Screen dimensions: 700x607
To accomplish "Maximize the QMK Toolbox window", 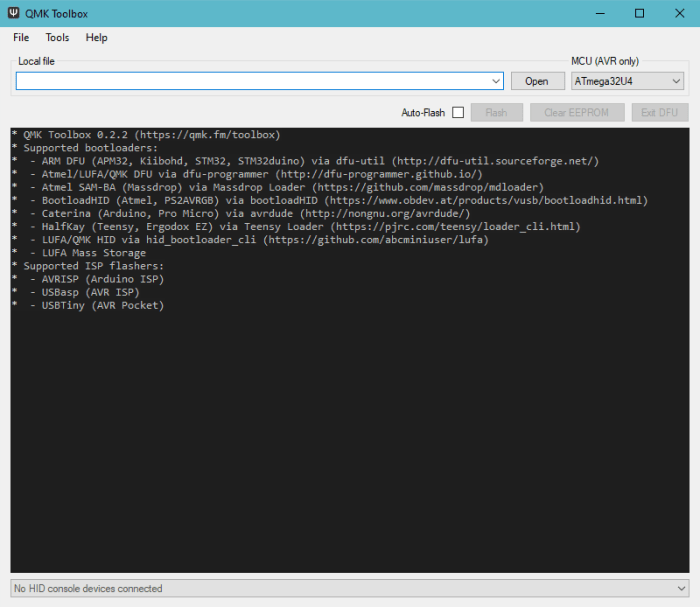I will pyautogui.click(x=639, y=14).
